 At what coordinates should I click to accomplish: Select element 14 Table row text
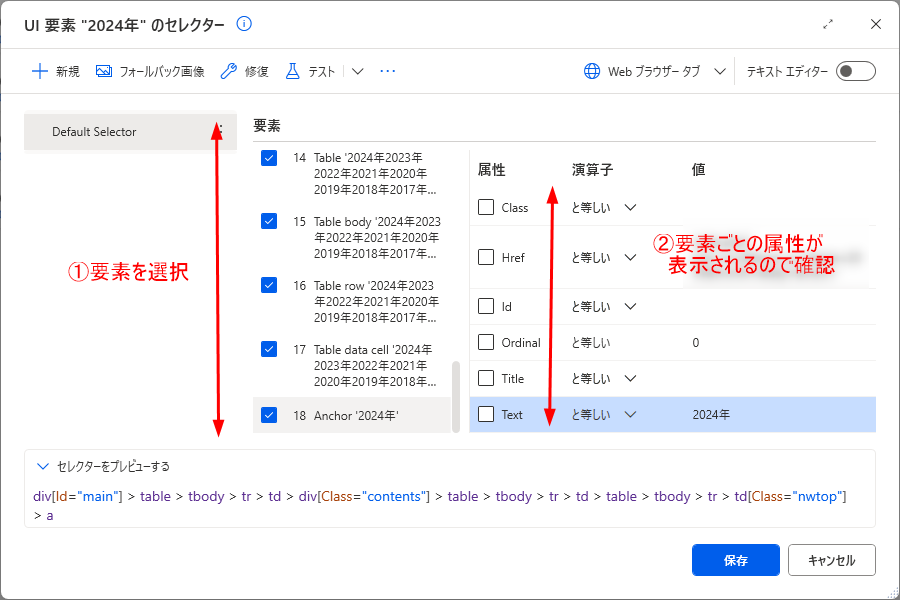tap(375, 173)
